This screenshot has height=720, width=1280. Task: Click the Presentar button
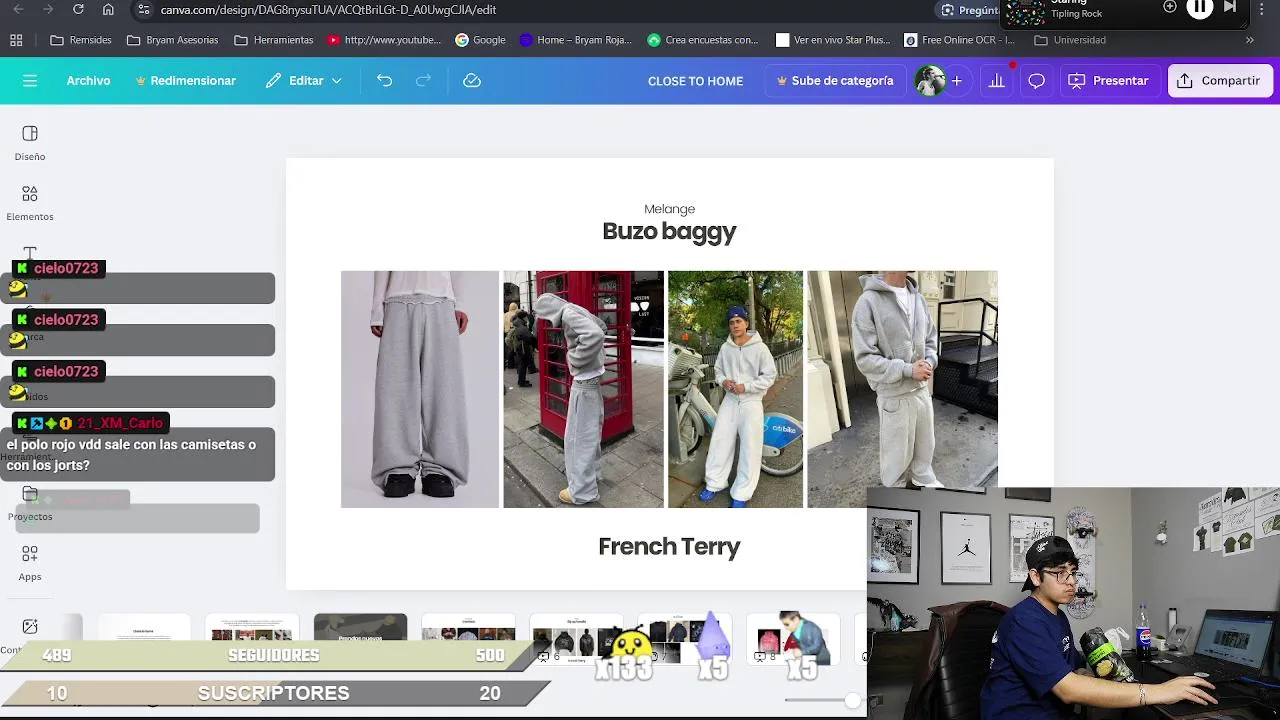click(x=1108, y=81)
